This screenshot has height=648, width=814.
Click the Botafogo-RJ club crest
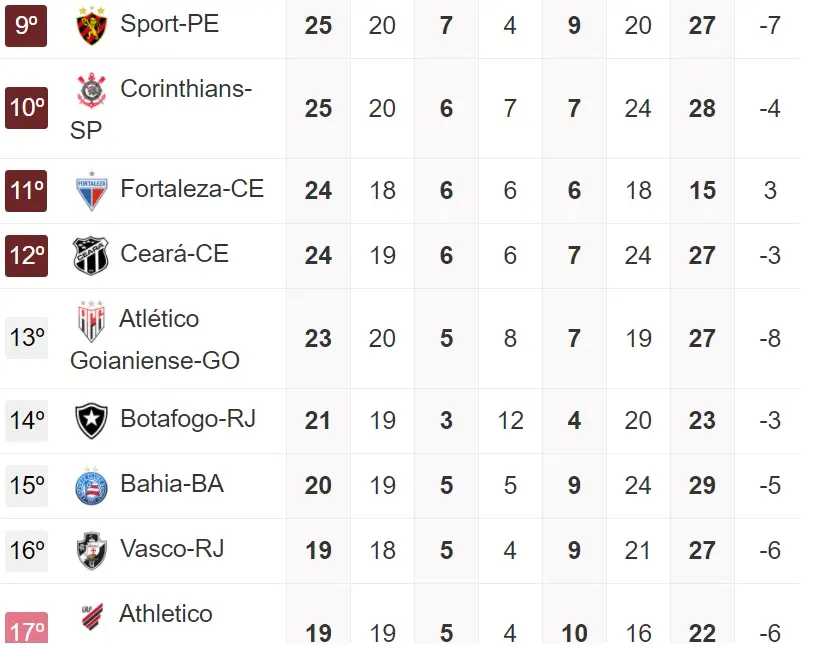pyautogui.click(x=92, y=420)
